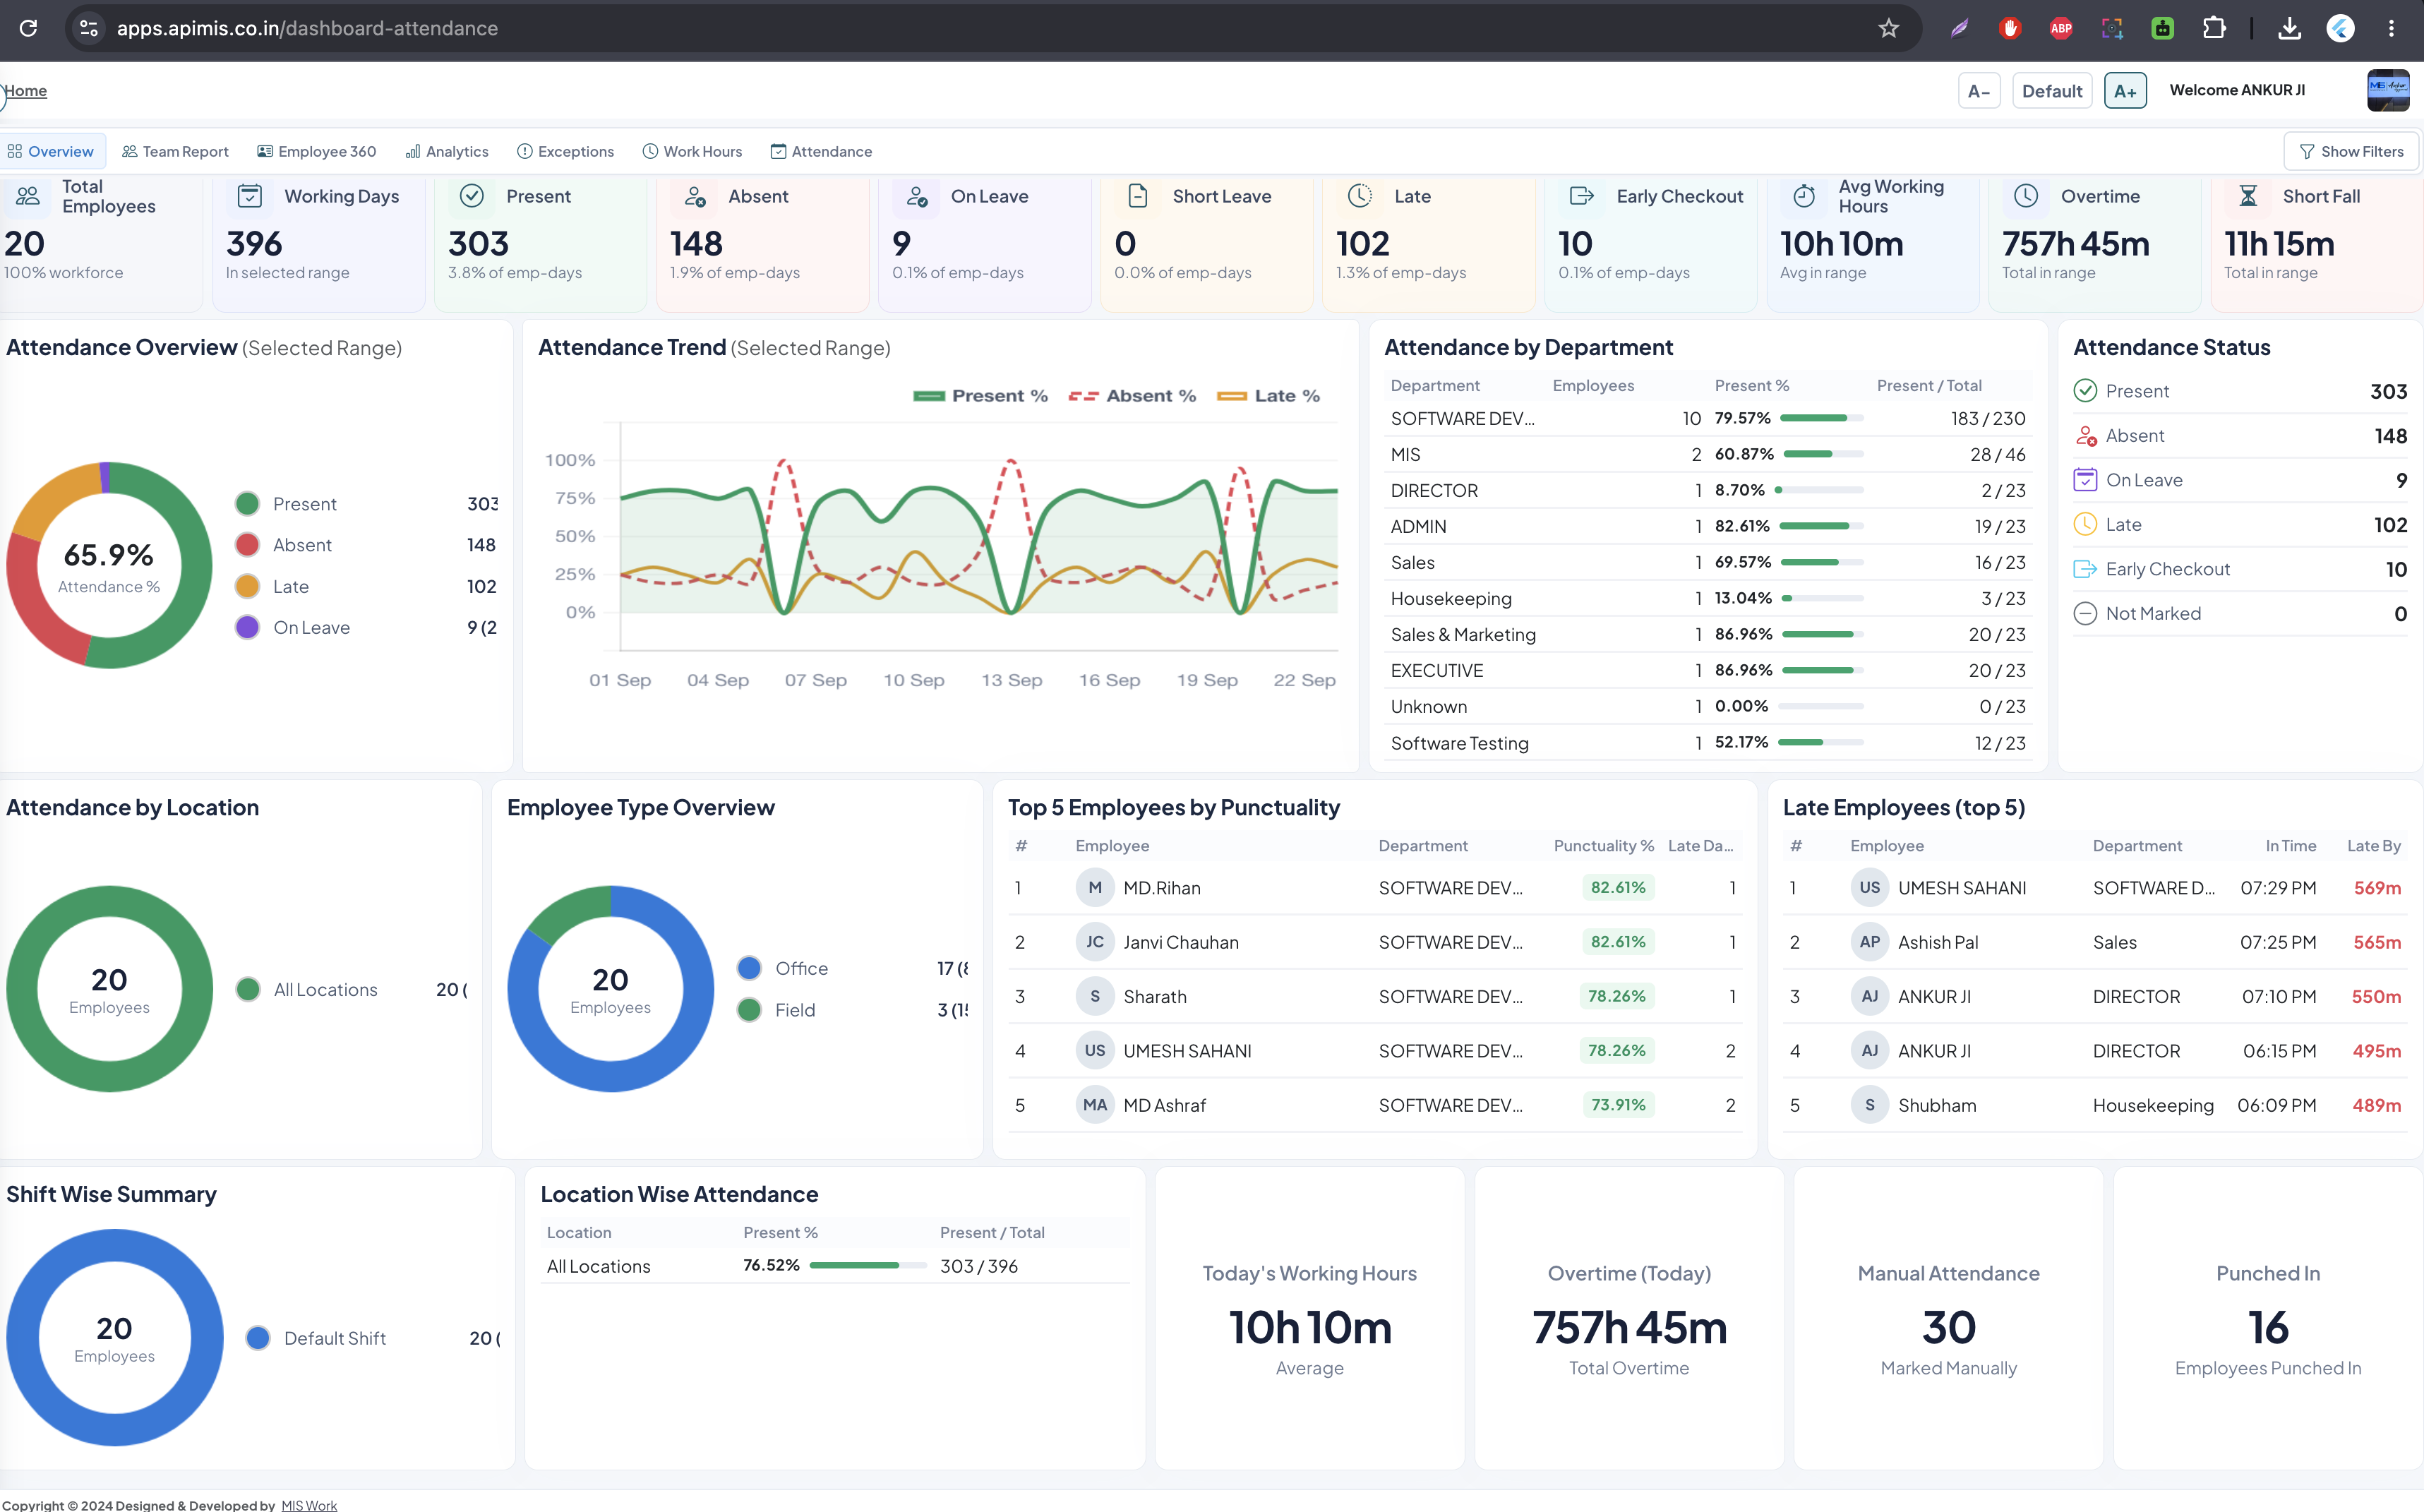The image size is (2424, 1512).
Task: Click MD.Rihan row in punctuality table
Action: coord(1375,888)
